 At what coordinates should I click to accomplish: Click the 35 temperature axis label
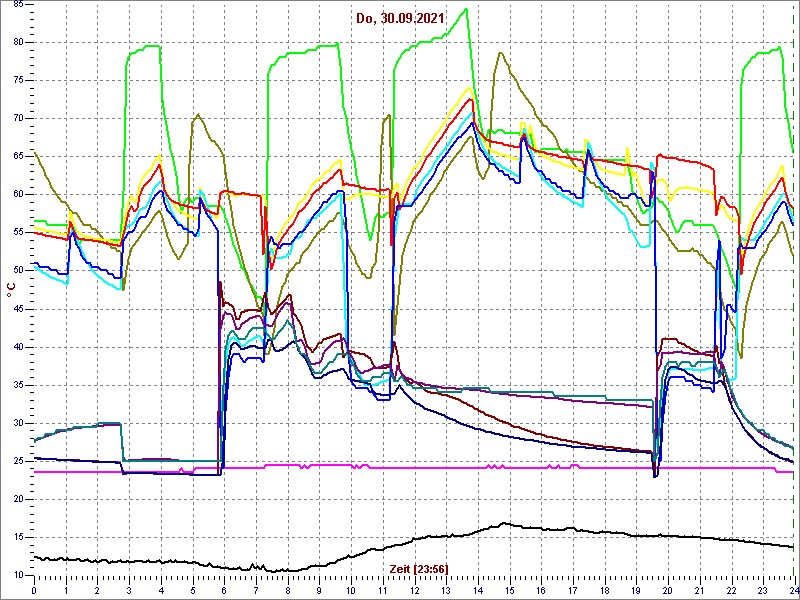click(x=18, y=385)
